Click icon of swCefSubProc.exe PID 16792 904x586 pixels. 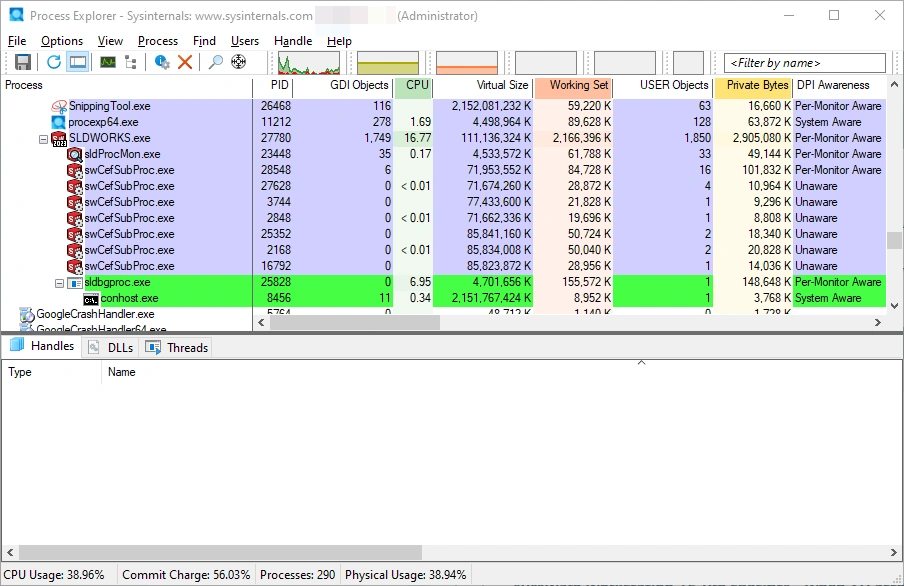74,266
